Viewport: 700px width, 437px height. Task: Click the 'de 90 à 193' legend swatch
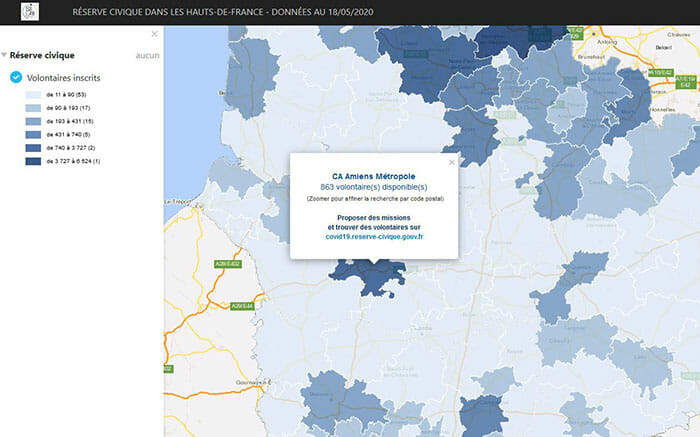point(34,107)
